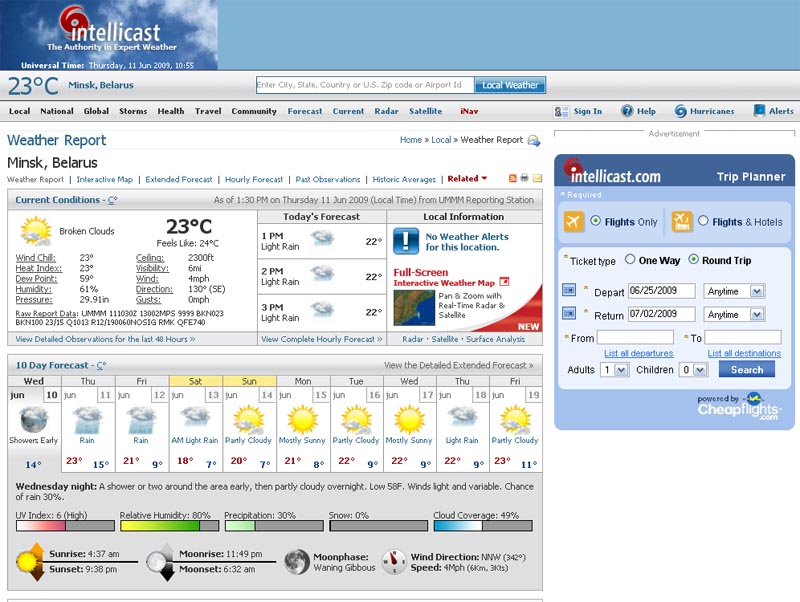Click the Depart date field

pyautogui.click(x=661, y=291)
